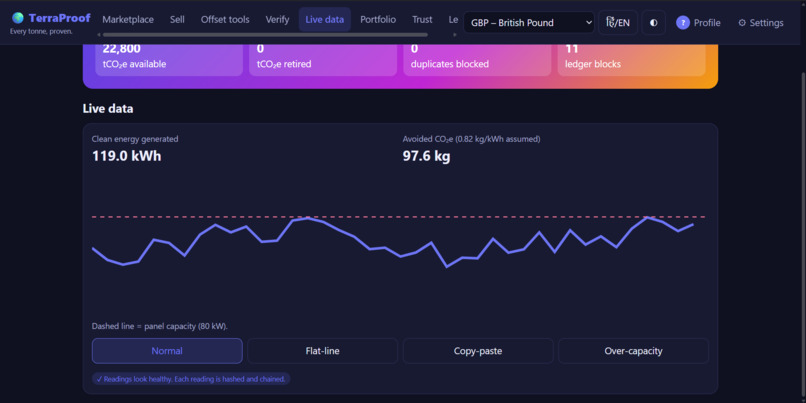Click the "119.0 kWh" value
This screenshot has width=806, height=403.
tap(126, 156)
